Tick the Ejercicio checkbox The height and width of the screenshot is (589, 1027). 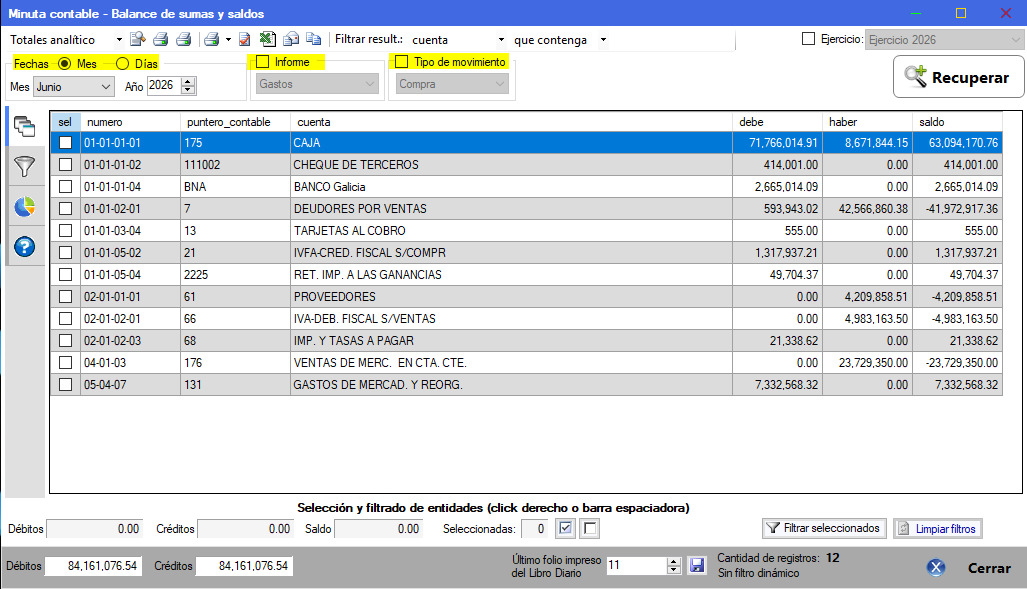(809, 39)
